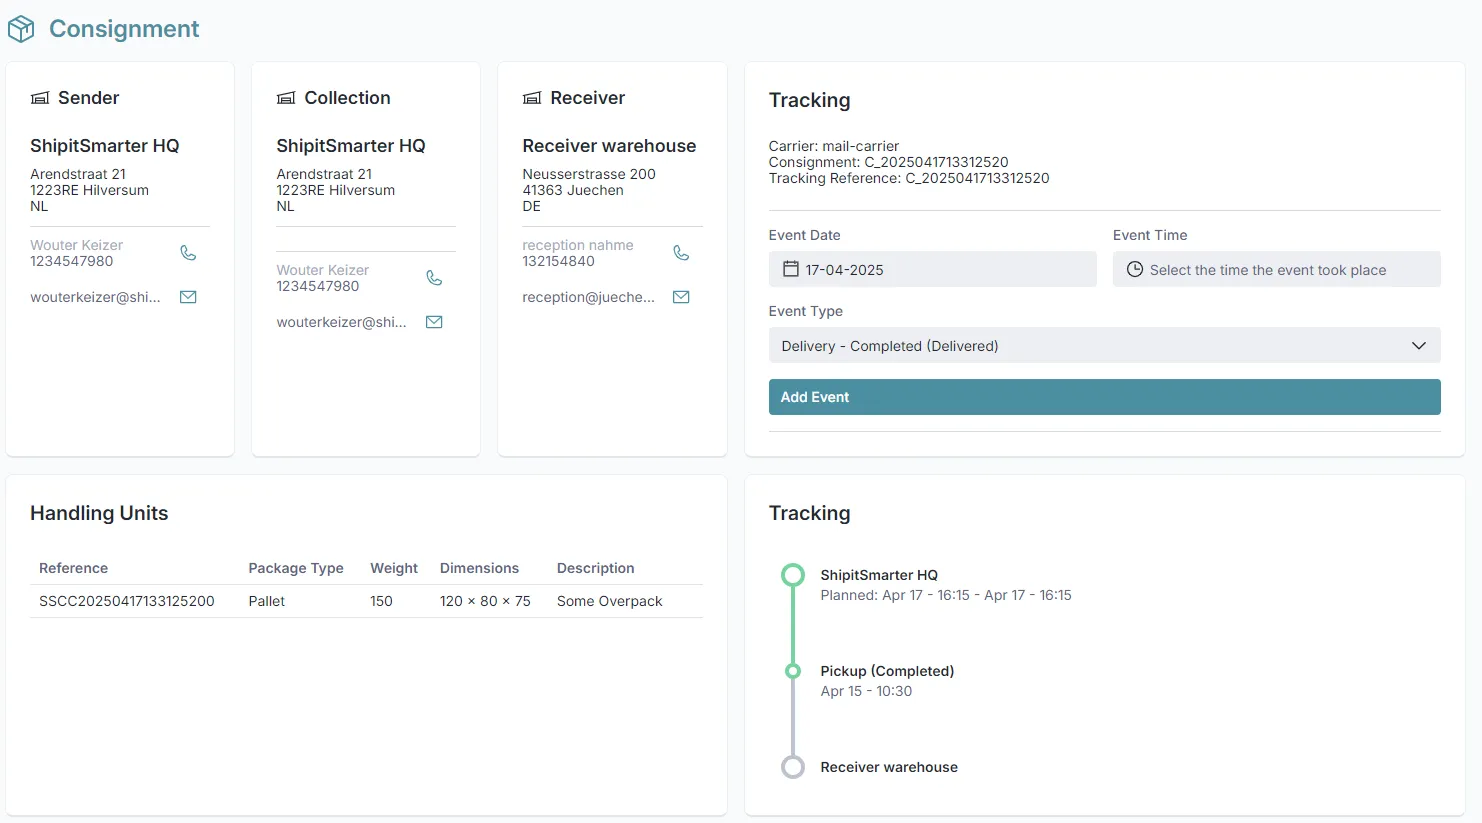This screenshot has height=823, width=1482.
Task: Click the Receiver phone icon
Action: (x=681, y=253)
